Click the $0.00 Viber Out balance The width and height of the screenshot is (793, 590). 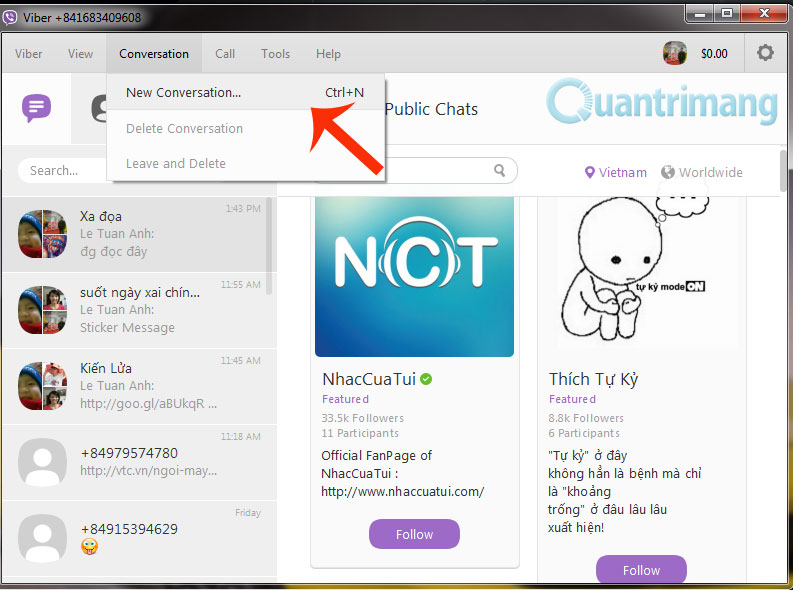point(714,54)
